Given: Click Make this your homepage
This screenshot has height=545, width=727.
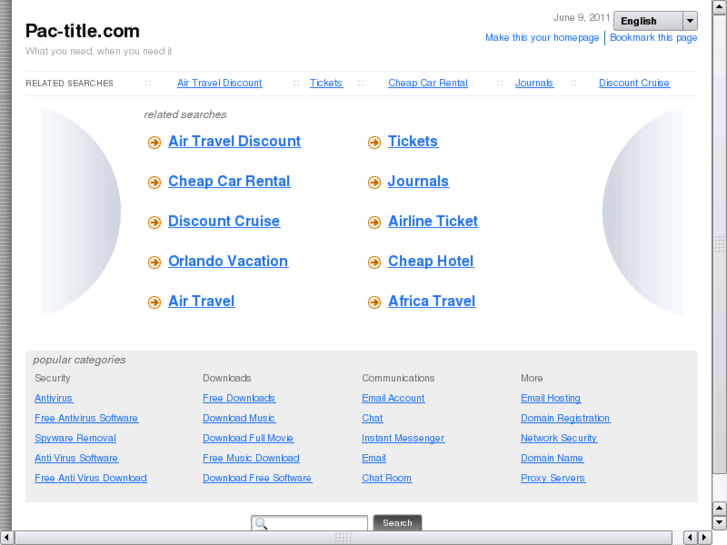Looking at the screenshot, I should [542, 38].
